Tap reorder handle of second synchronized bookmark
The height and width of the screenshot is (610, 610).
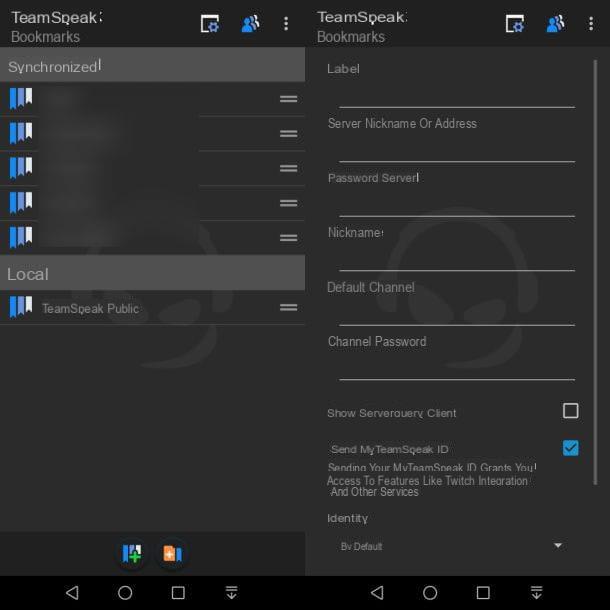pos(289,133)
